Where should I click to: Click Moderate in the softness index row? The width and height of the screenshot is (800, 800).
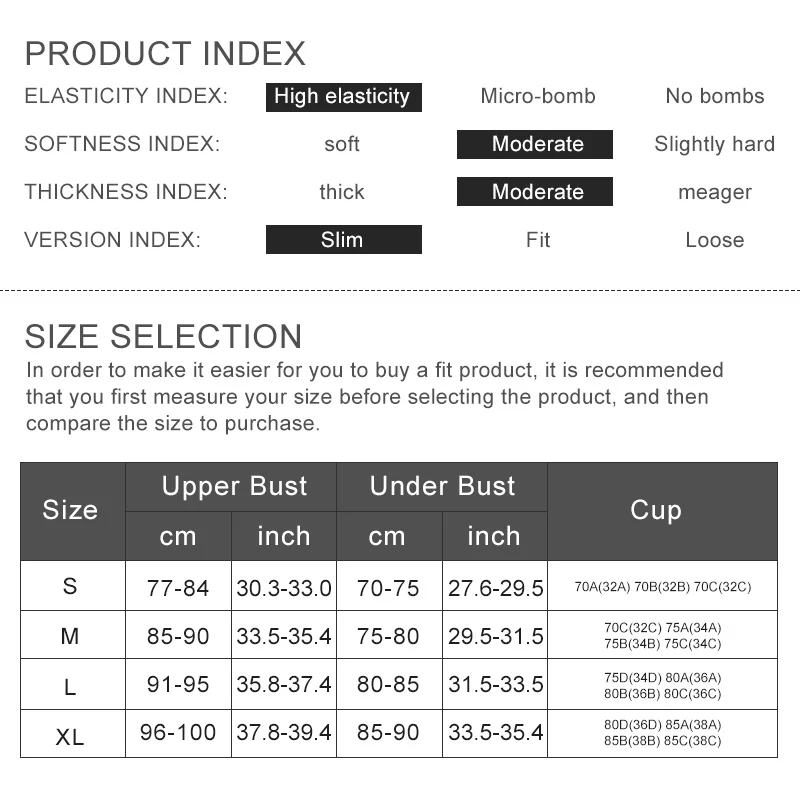pos(537,144)
